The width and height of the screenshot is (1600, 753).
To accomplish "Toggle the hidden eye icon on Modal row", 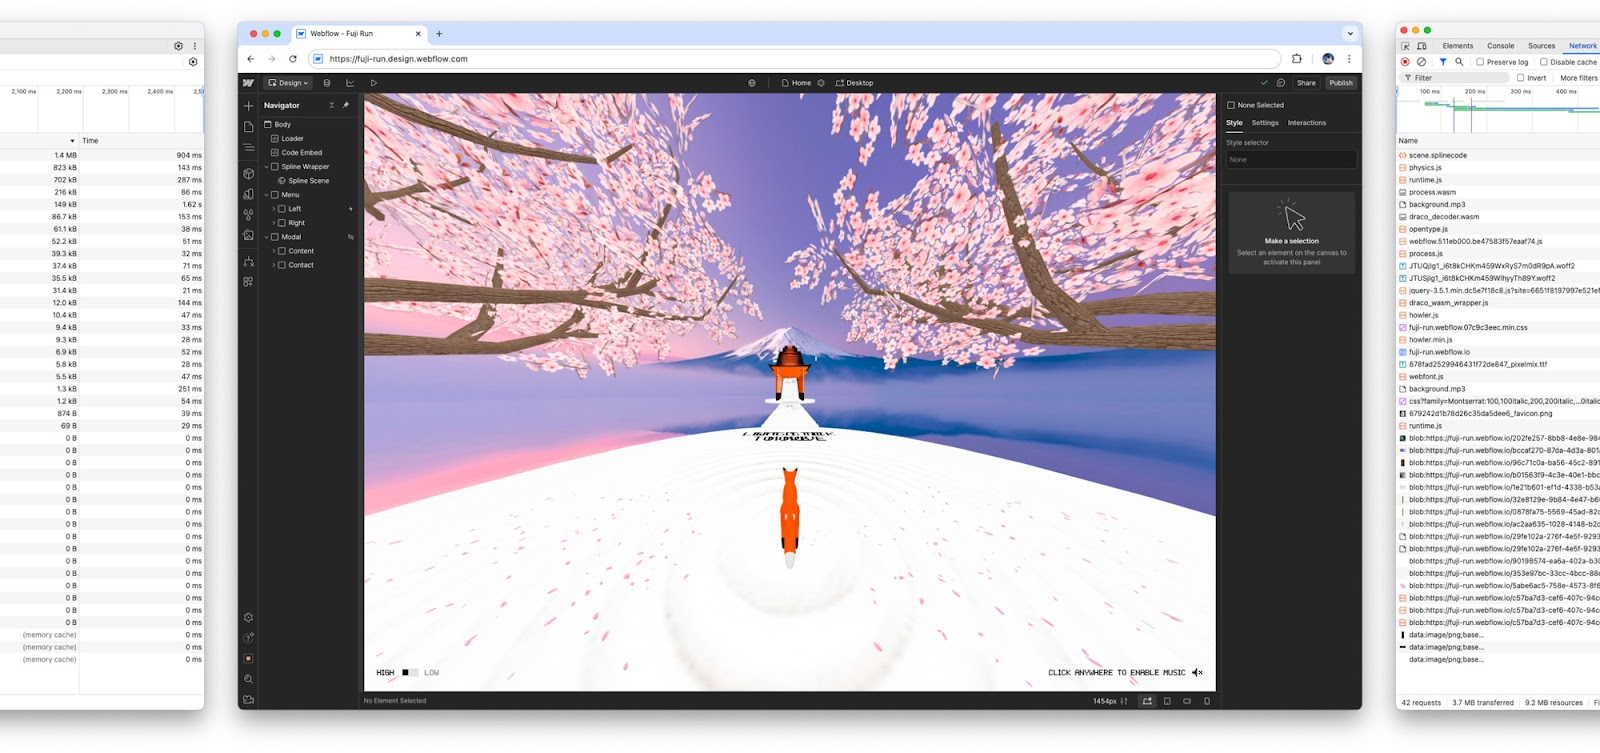I will coord(350,237).
